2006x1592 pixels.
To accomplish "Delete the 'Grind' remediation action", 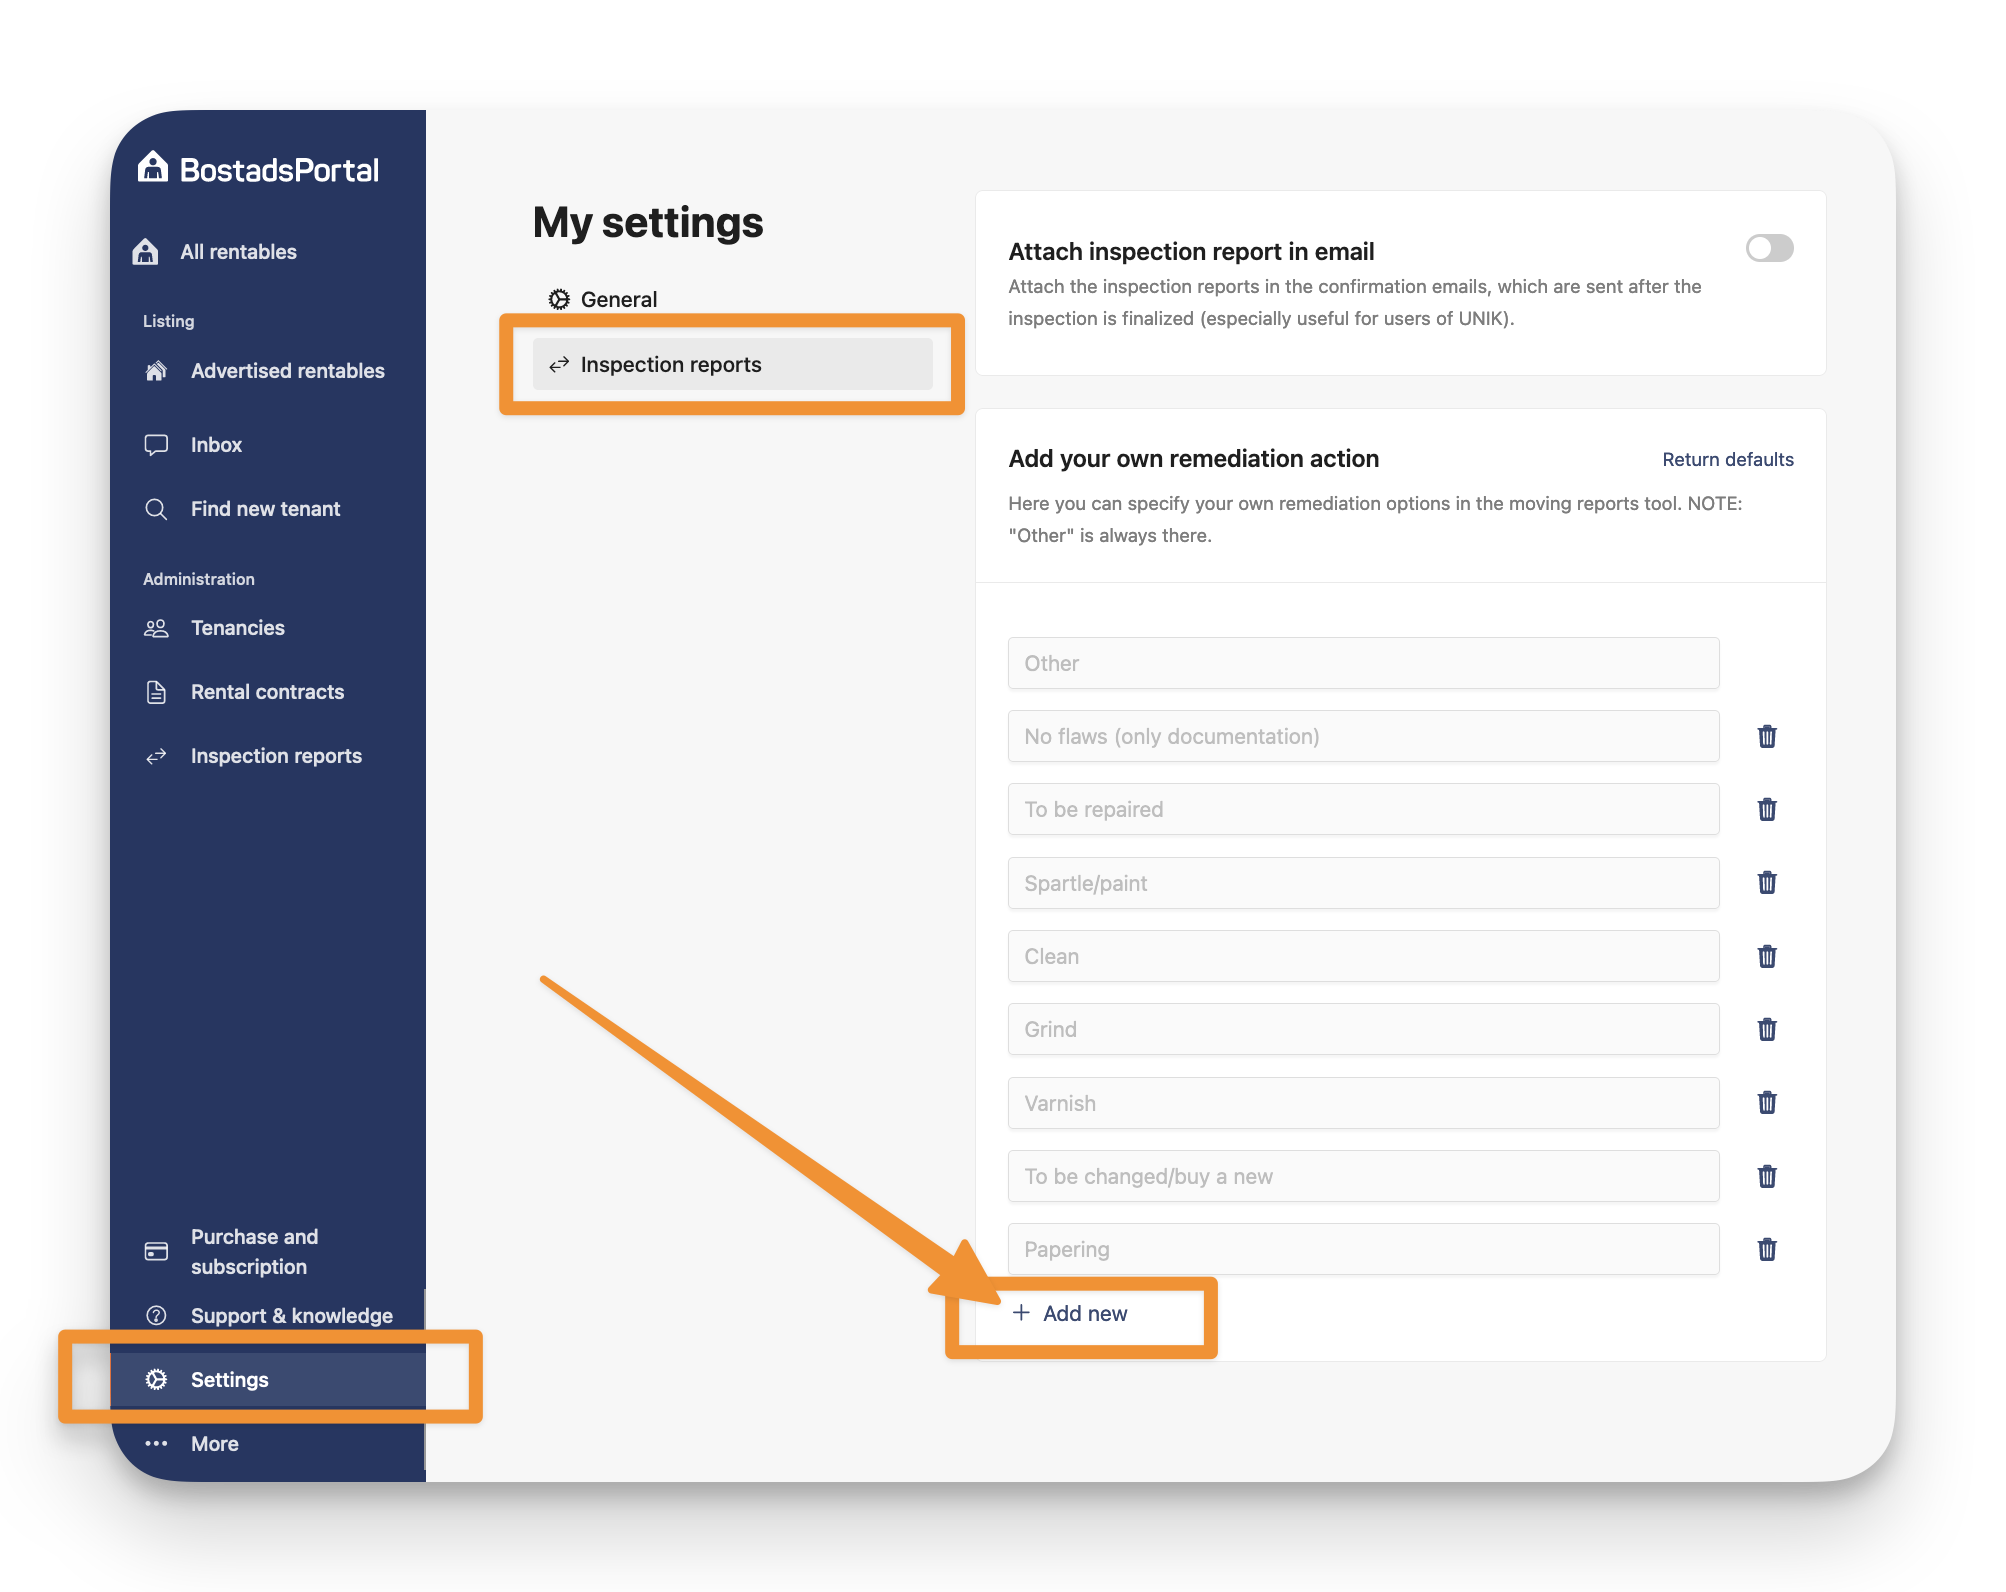I will [x=1767, y=1030].
